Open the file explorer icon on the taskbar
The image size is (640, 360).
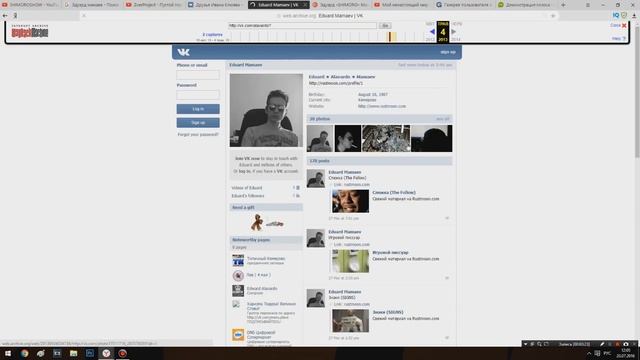pos(73,353)
